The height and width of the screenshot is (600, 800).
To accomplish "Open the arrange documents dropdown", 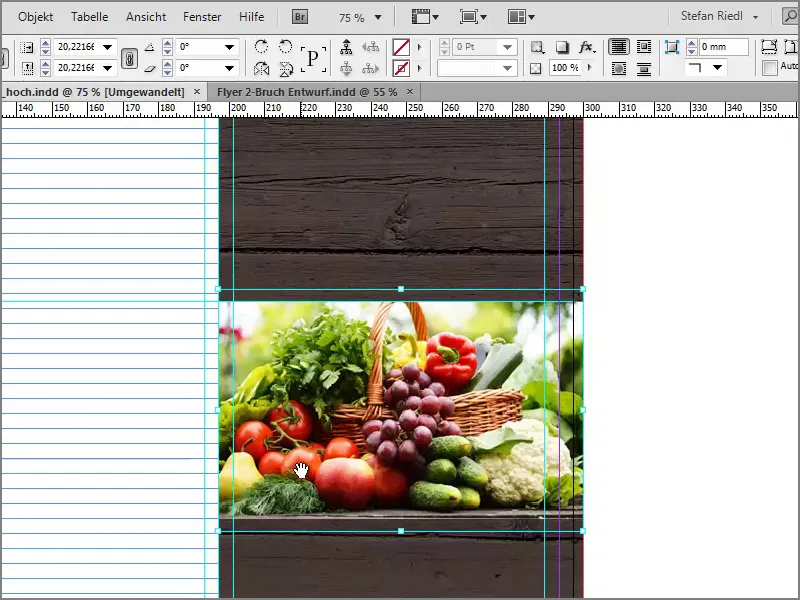I will [x=521, y=17].
